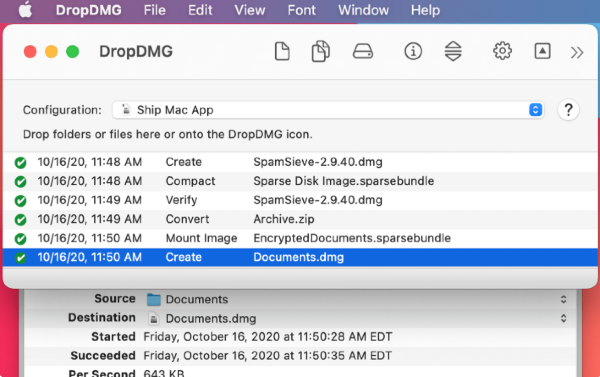Click the window's red close button
600x377 pixels.
(30, 51)
